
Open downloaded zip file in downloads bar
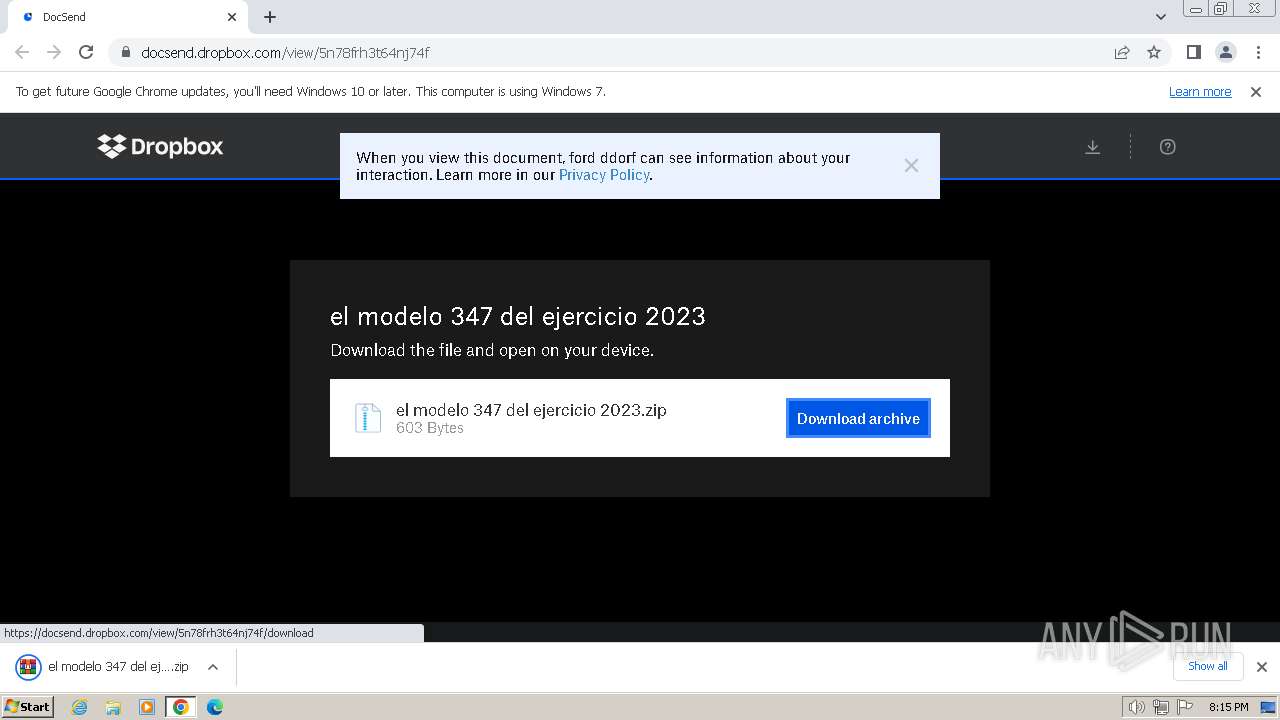(x=102, y=667)
